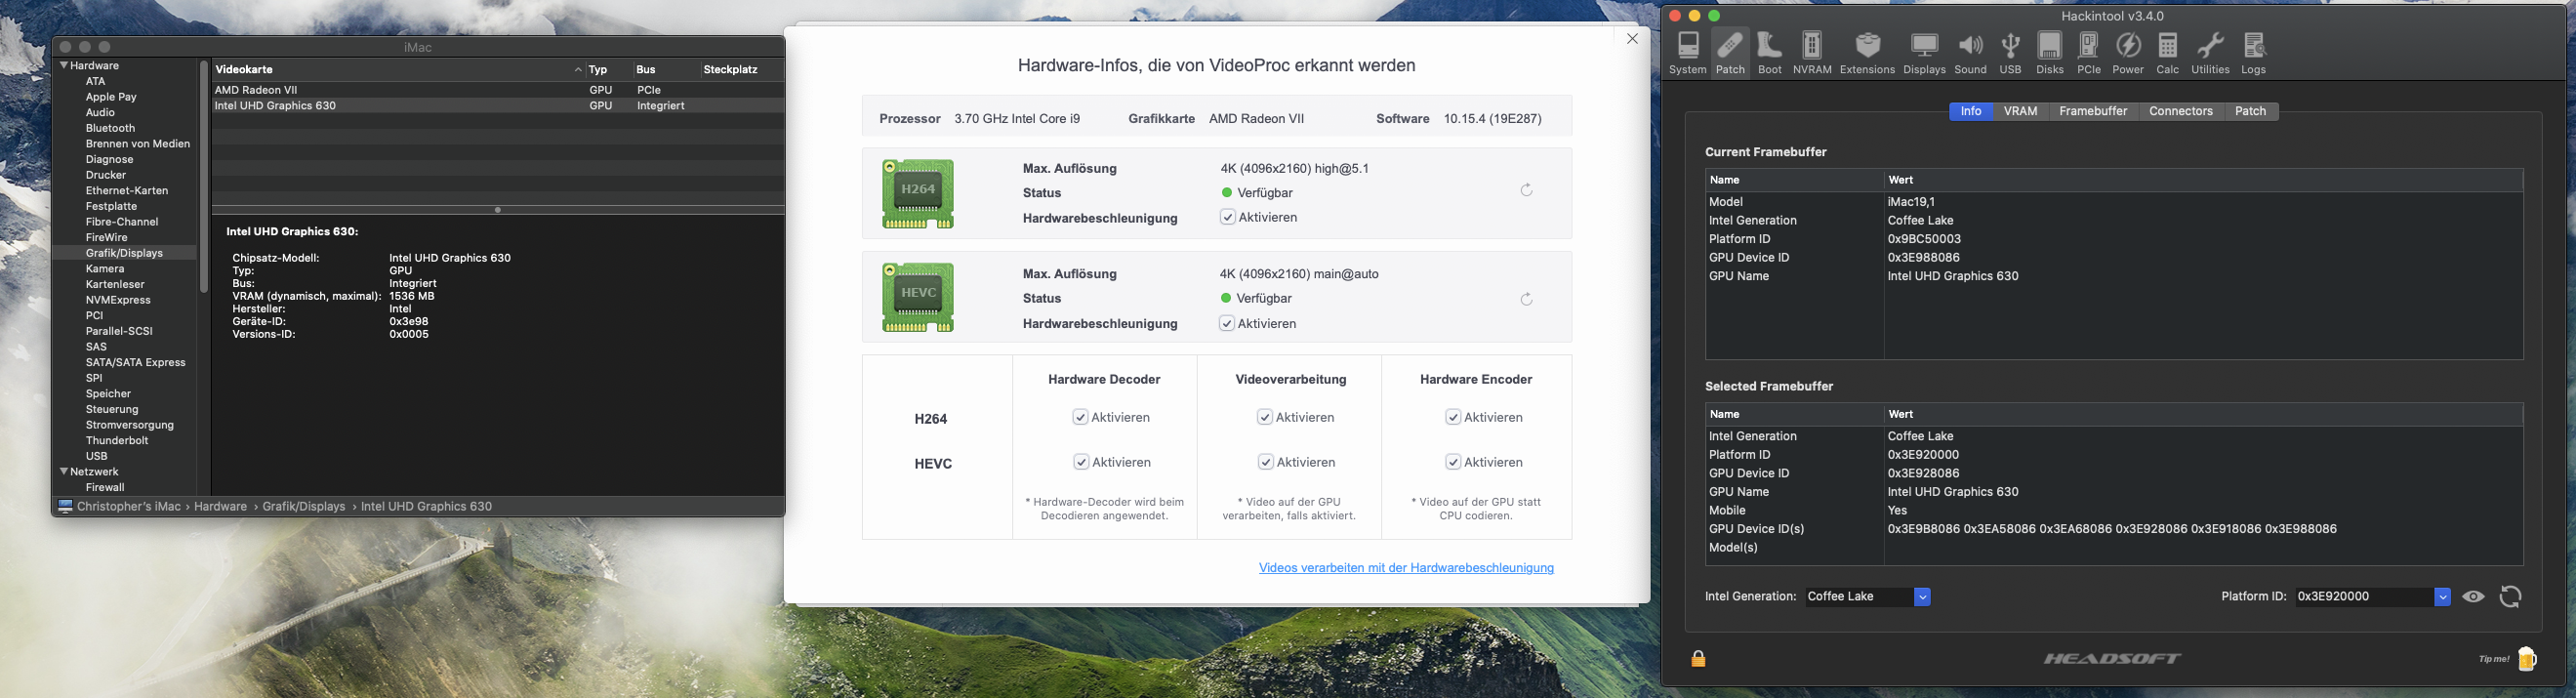Open the Disks section in Hackintool
2576x698 pixels.
click(2050, 53)
